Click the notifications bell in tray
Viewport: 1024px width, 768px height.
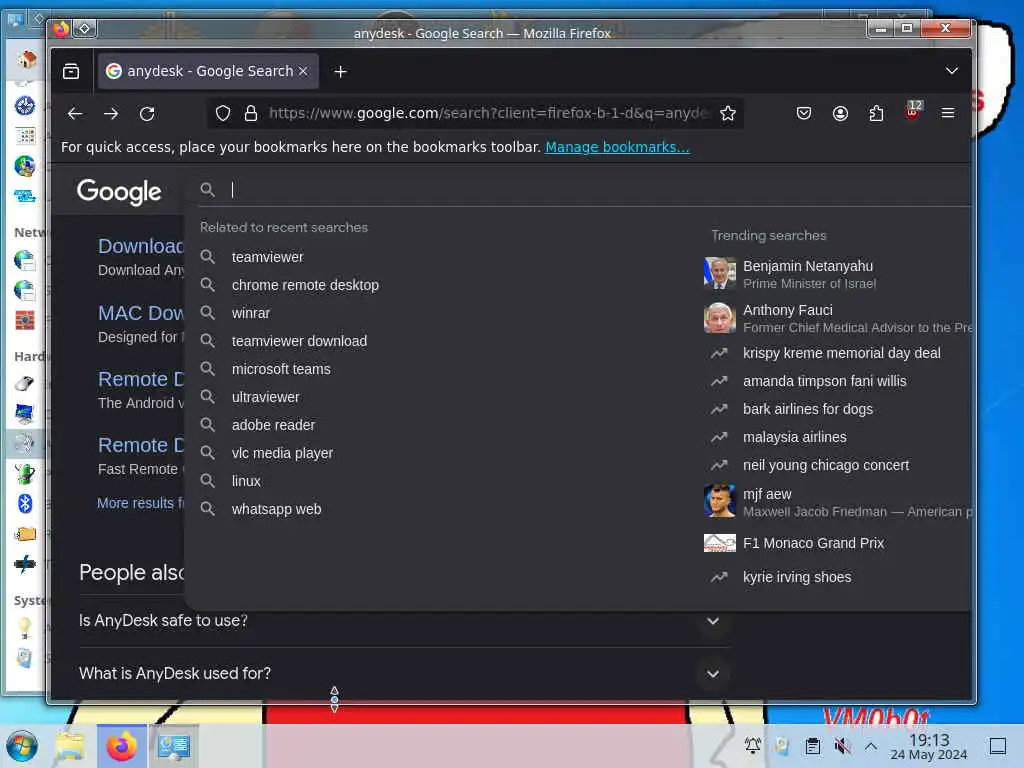pyautogui.click(x=753, y=745)
